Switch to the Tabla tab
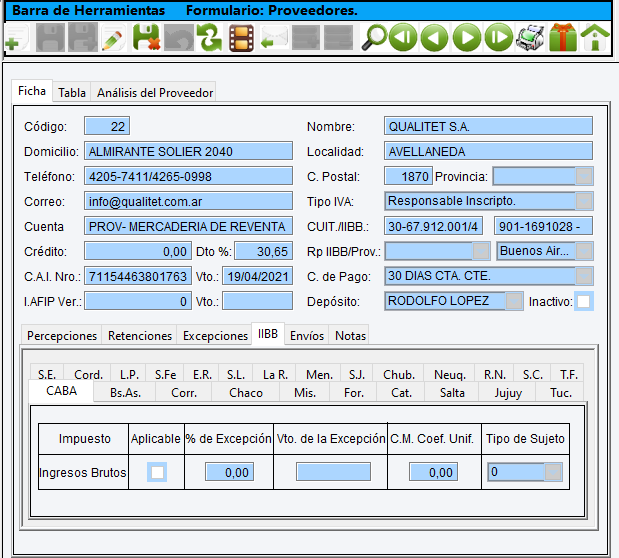 point(72,93)
